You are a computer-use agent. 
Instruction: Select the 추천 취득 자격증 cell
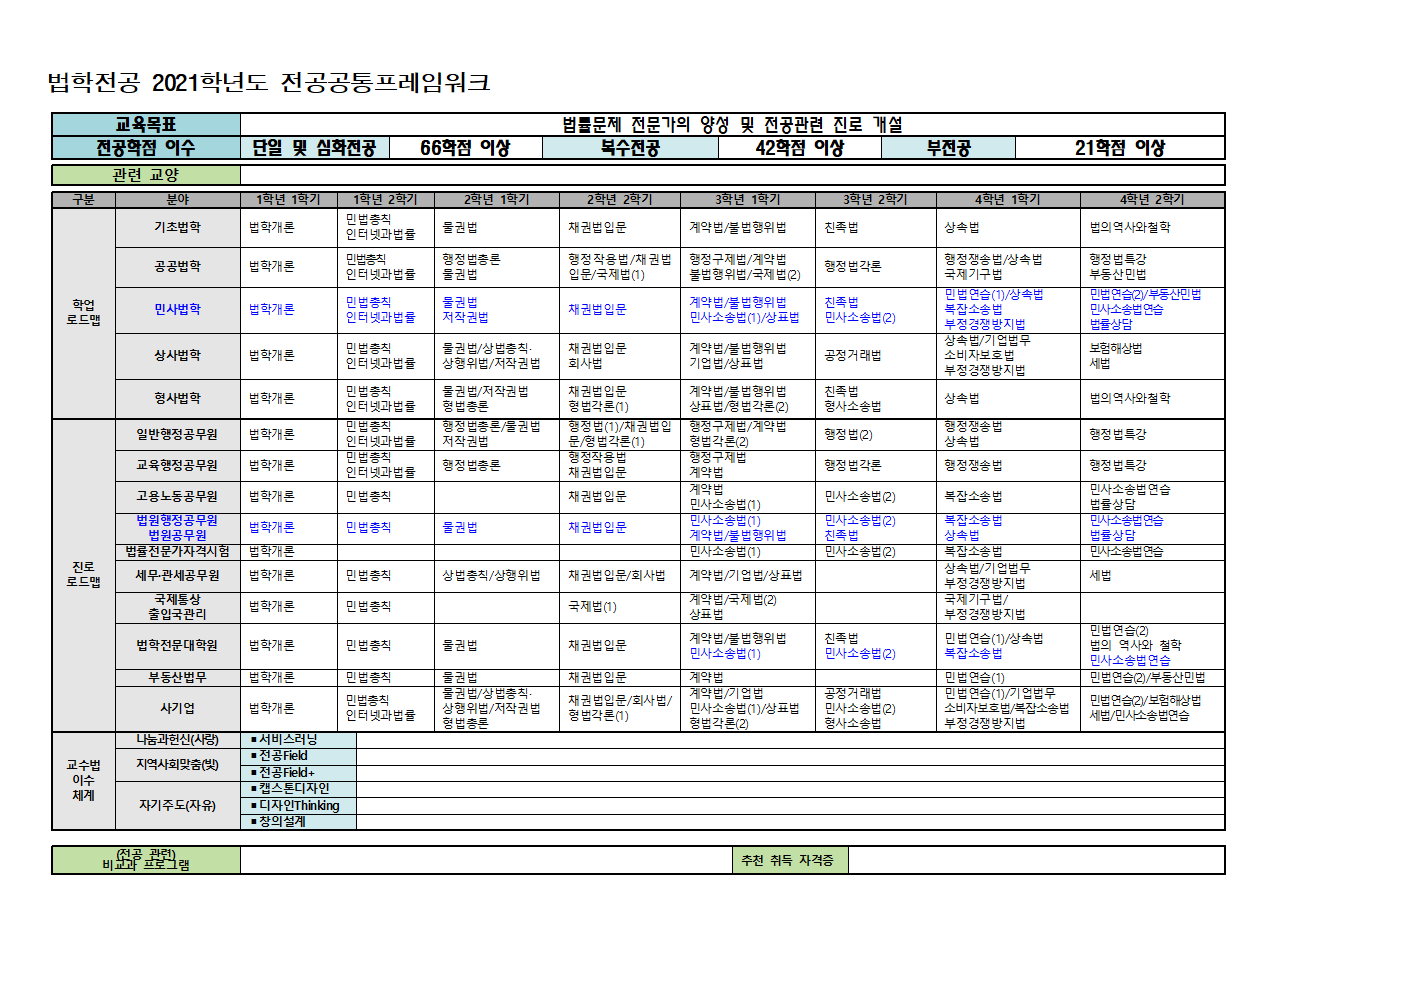click(x=788, y=860)
